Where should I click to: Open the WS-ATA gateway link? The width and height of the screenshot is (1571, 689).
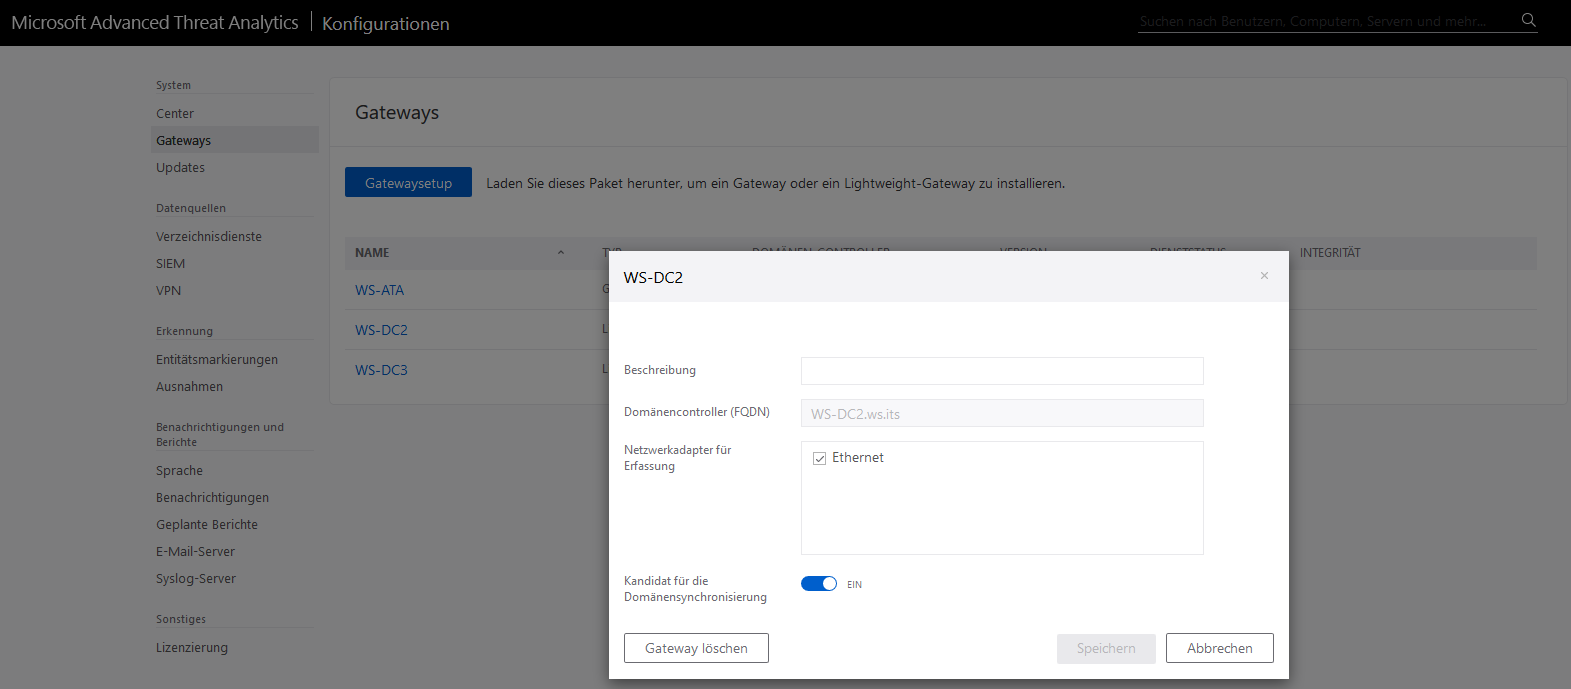[379, 290]
